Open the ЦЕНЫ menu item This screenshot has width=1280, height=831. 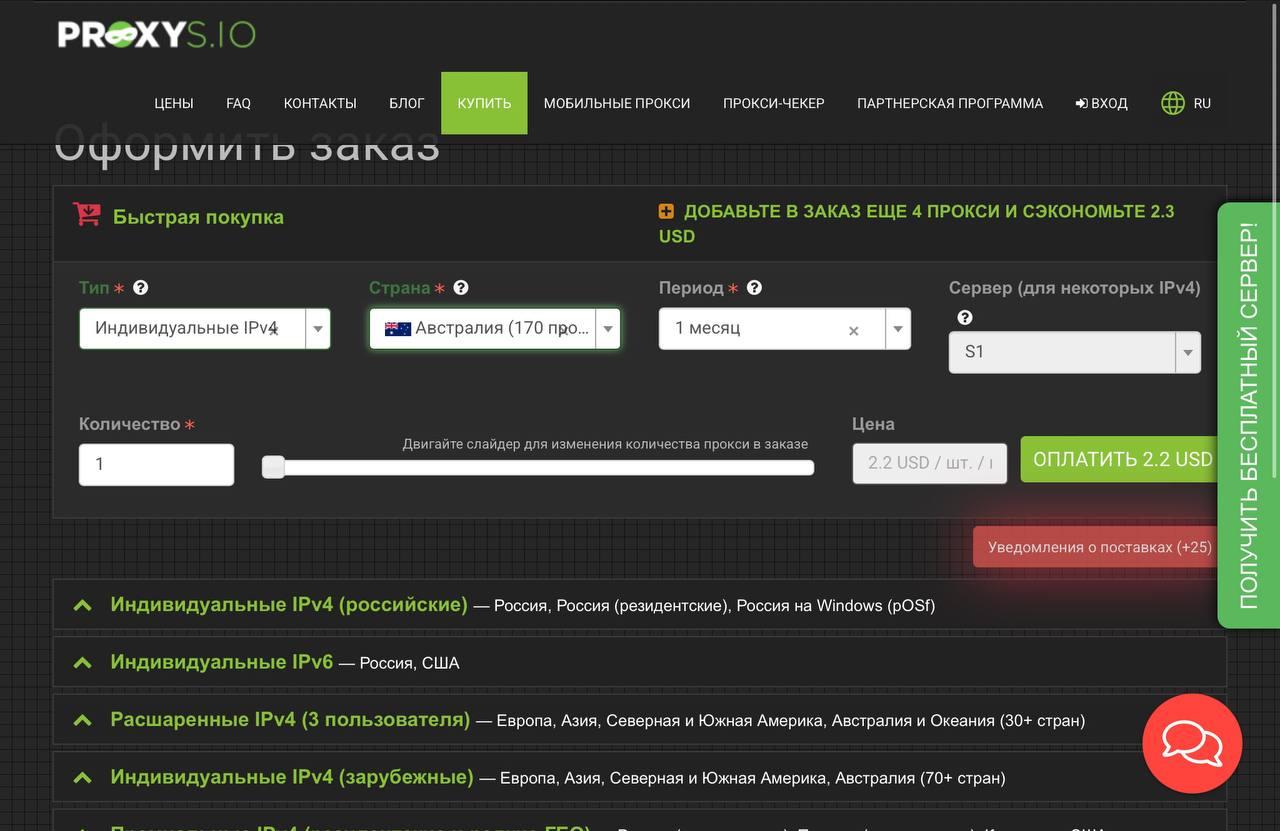point(174,103)
